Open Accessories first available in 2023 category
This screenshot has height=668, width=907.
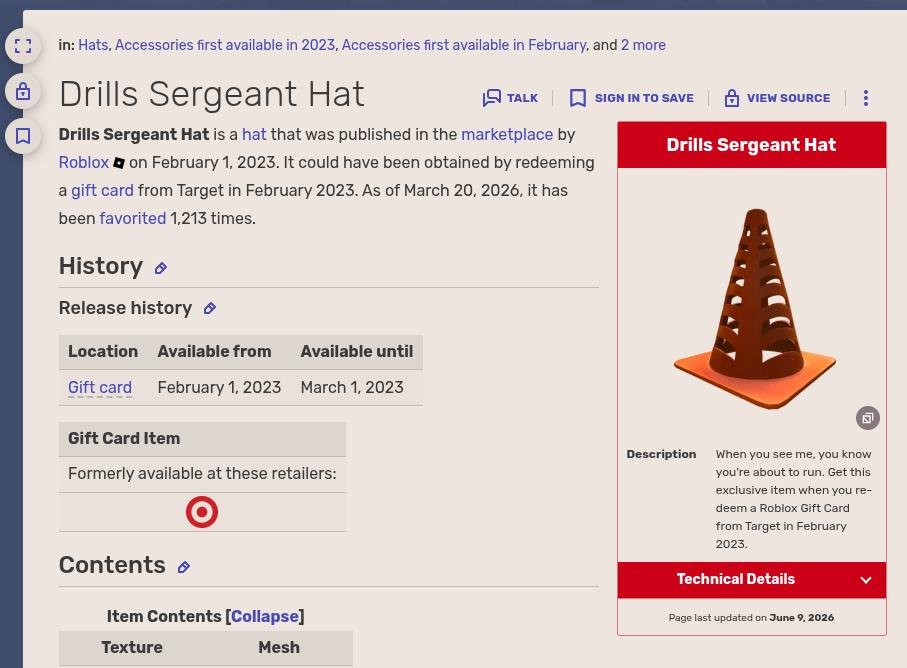[x=225, y=45]
